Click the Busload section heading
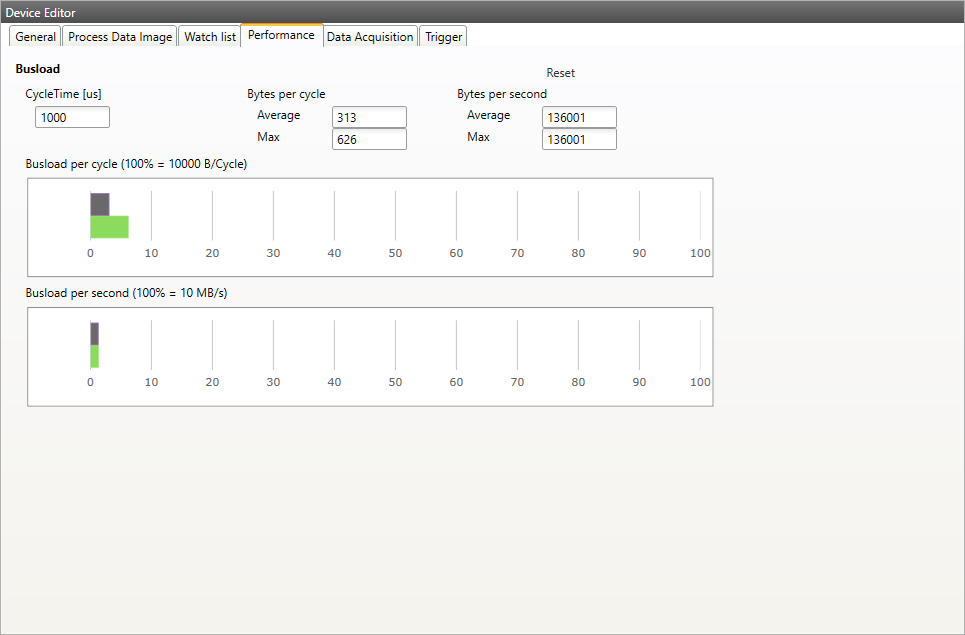This screenshot has height=635, width=965. coord(35,69)
